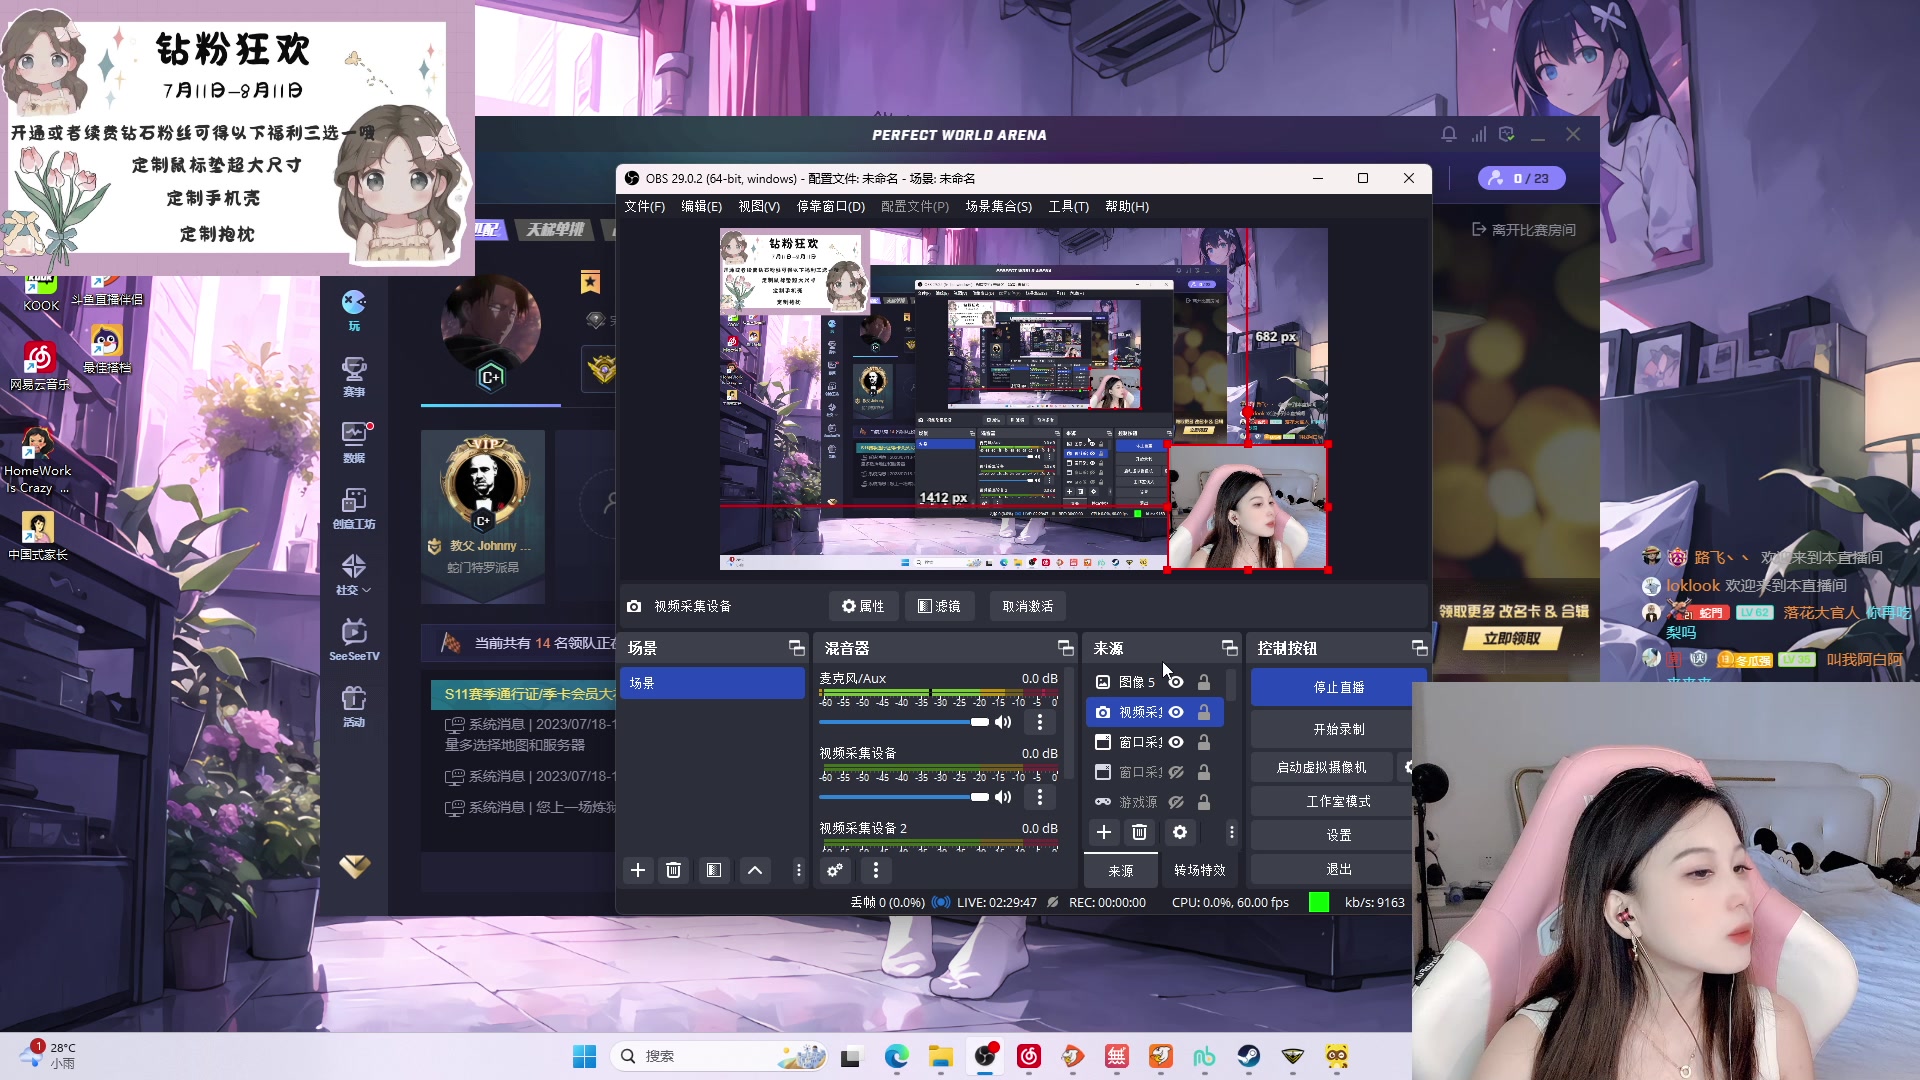
Task: Move scene up with the up-arrow icon
Action: (755, 870)
